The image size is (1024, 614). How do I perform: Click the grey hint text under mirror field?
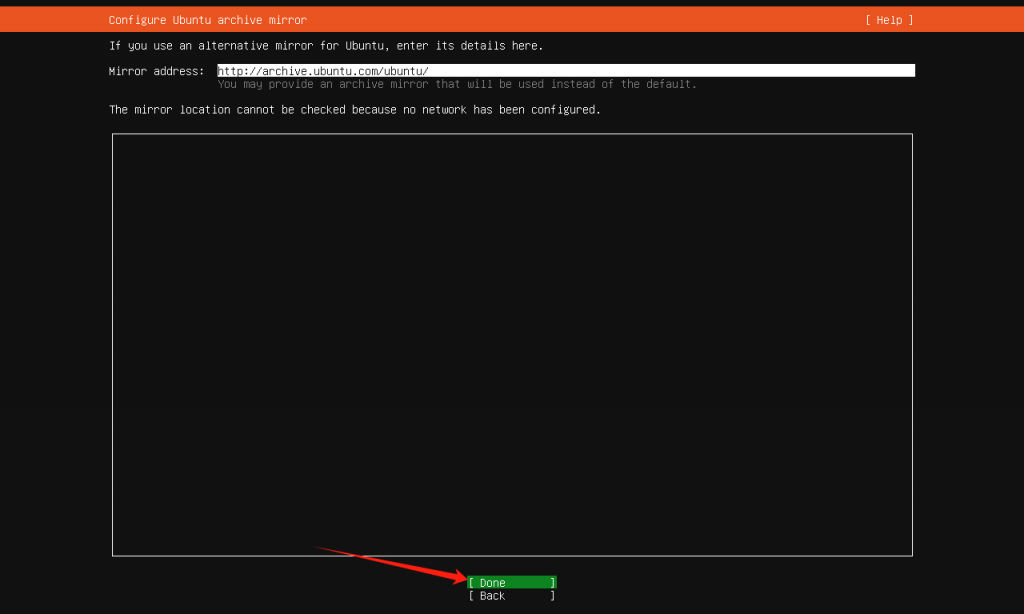(x=456, y=84)
